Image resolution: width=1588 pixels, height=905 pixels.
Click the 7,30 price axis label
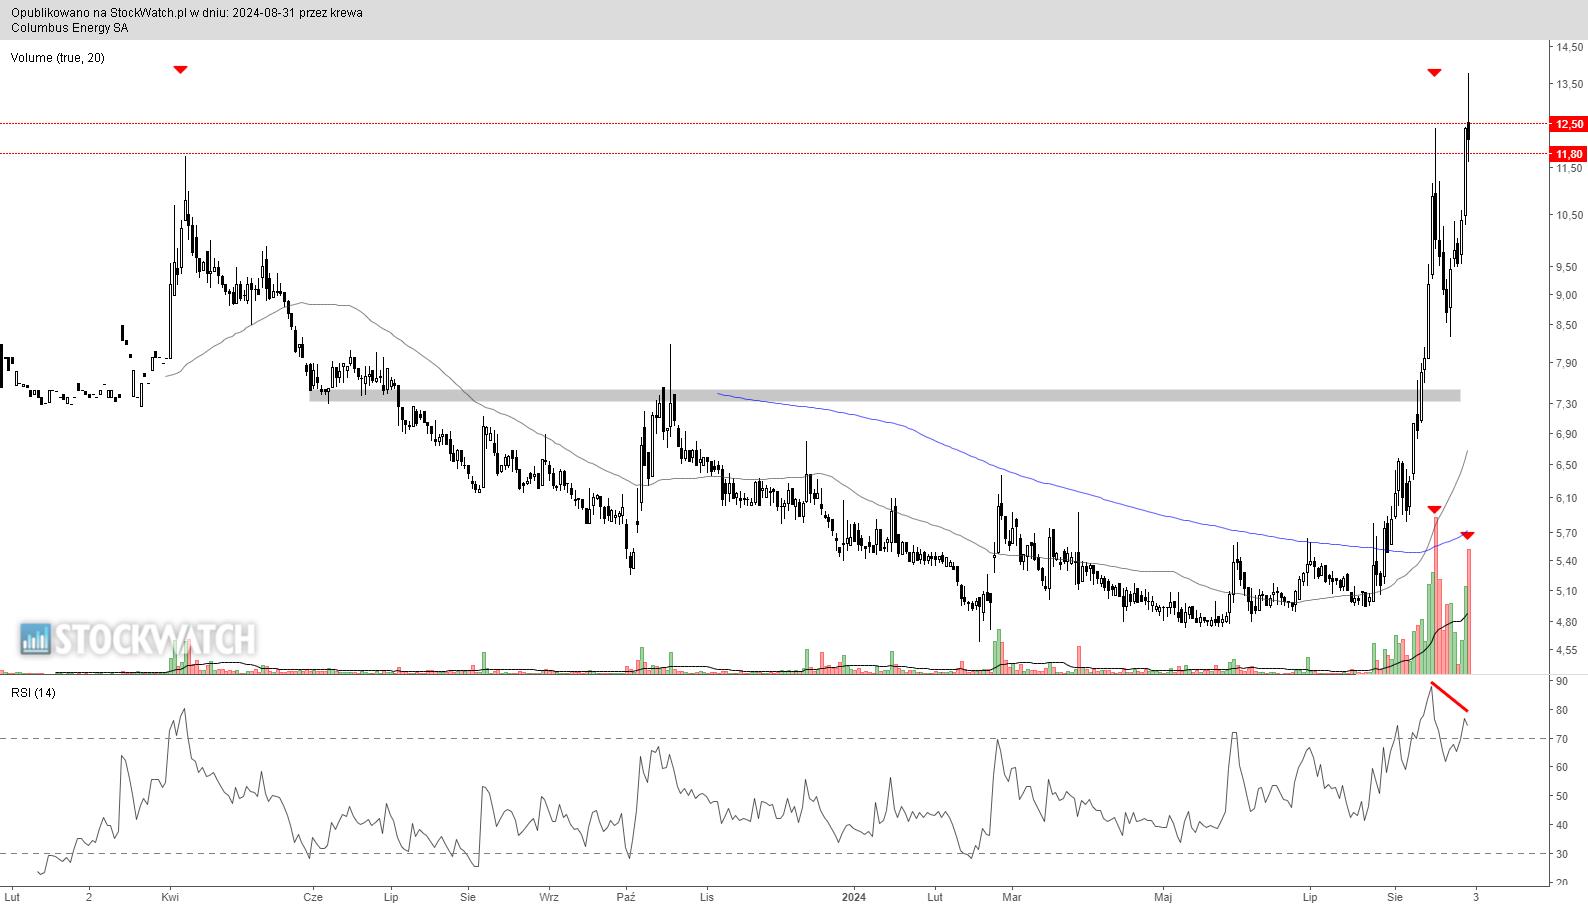click(x=1566, y=404)
